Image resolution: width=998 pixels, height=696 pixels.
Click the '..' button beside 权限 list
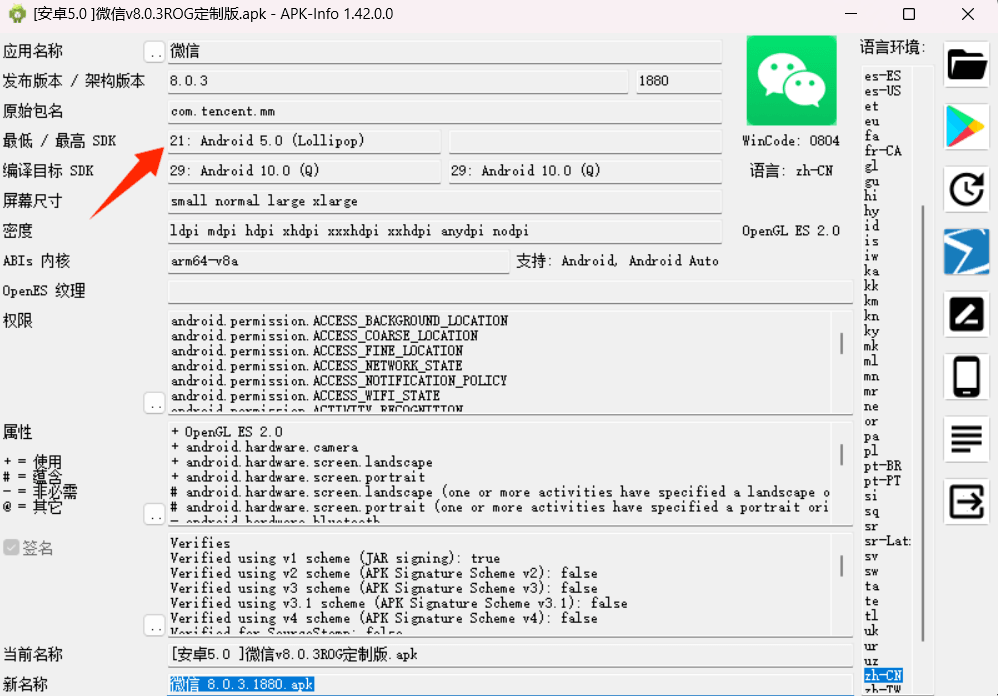pyautogui.click(x=154, y=403)
